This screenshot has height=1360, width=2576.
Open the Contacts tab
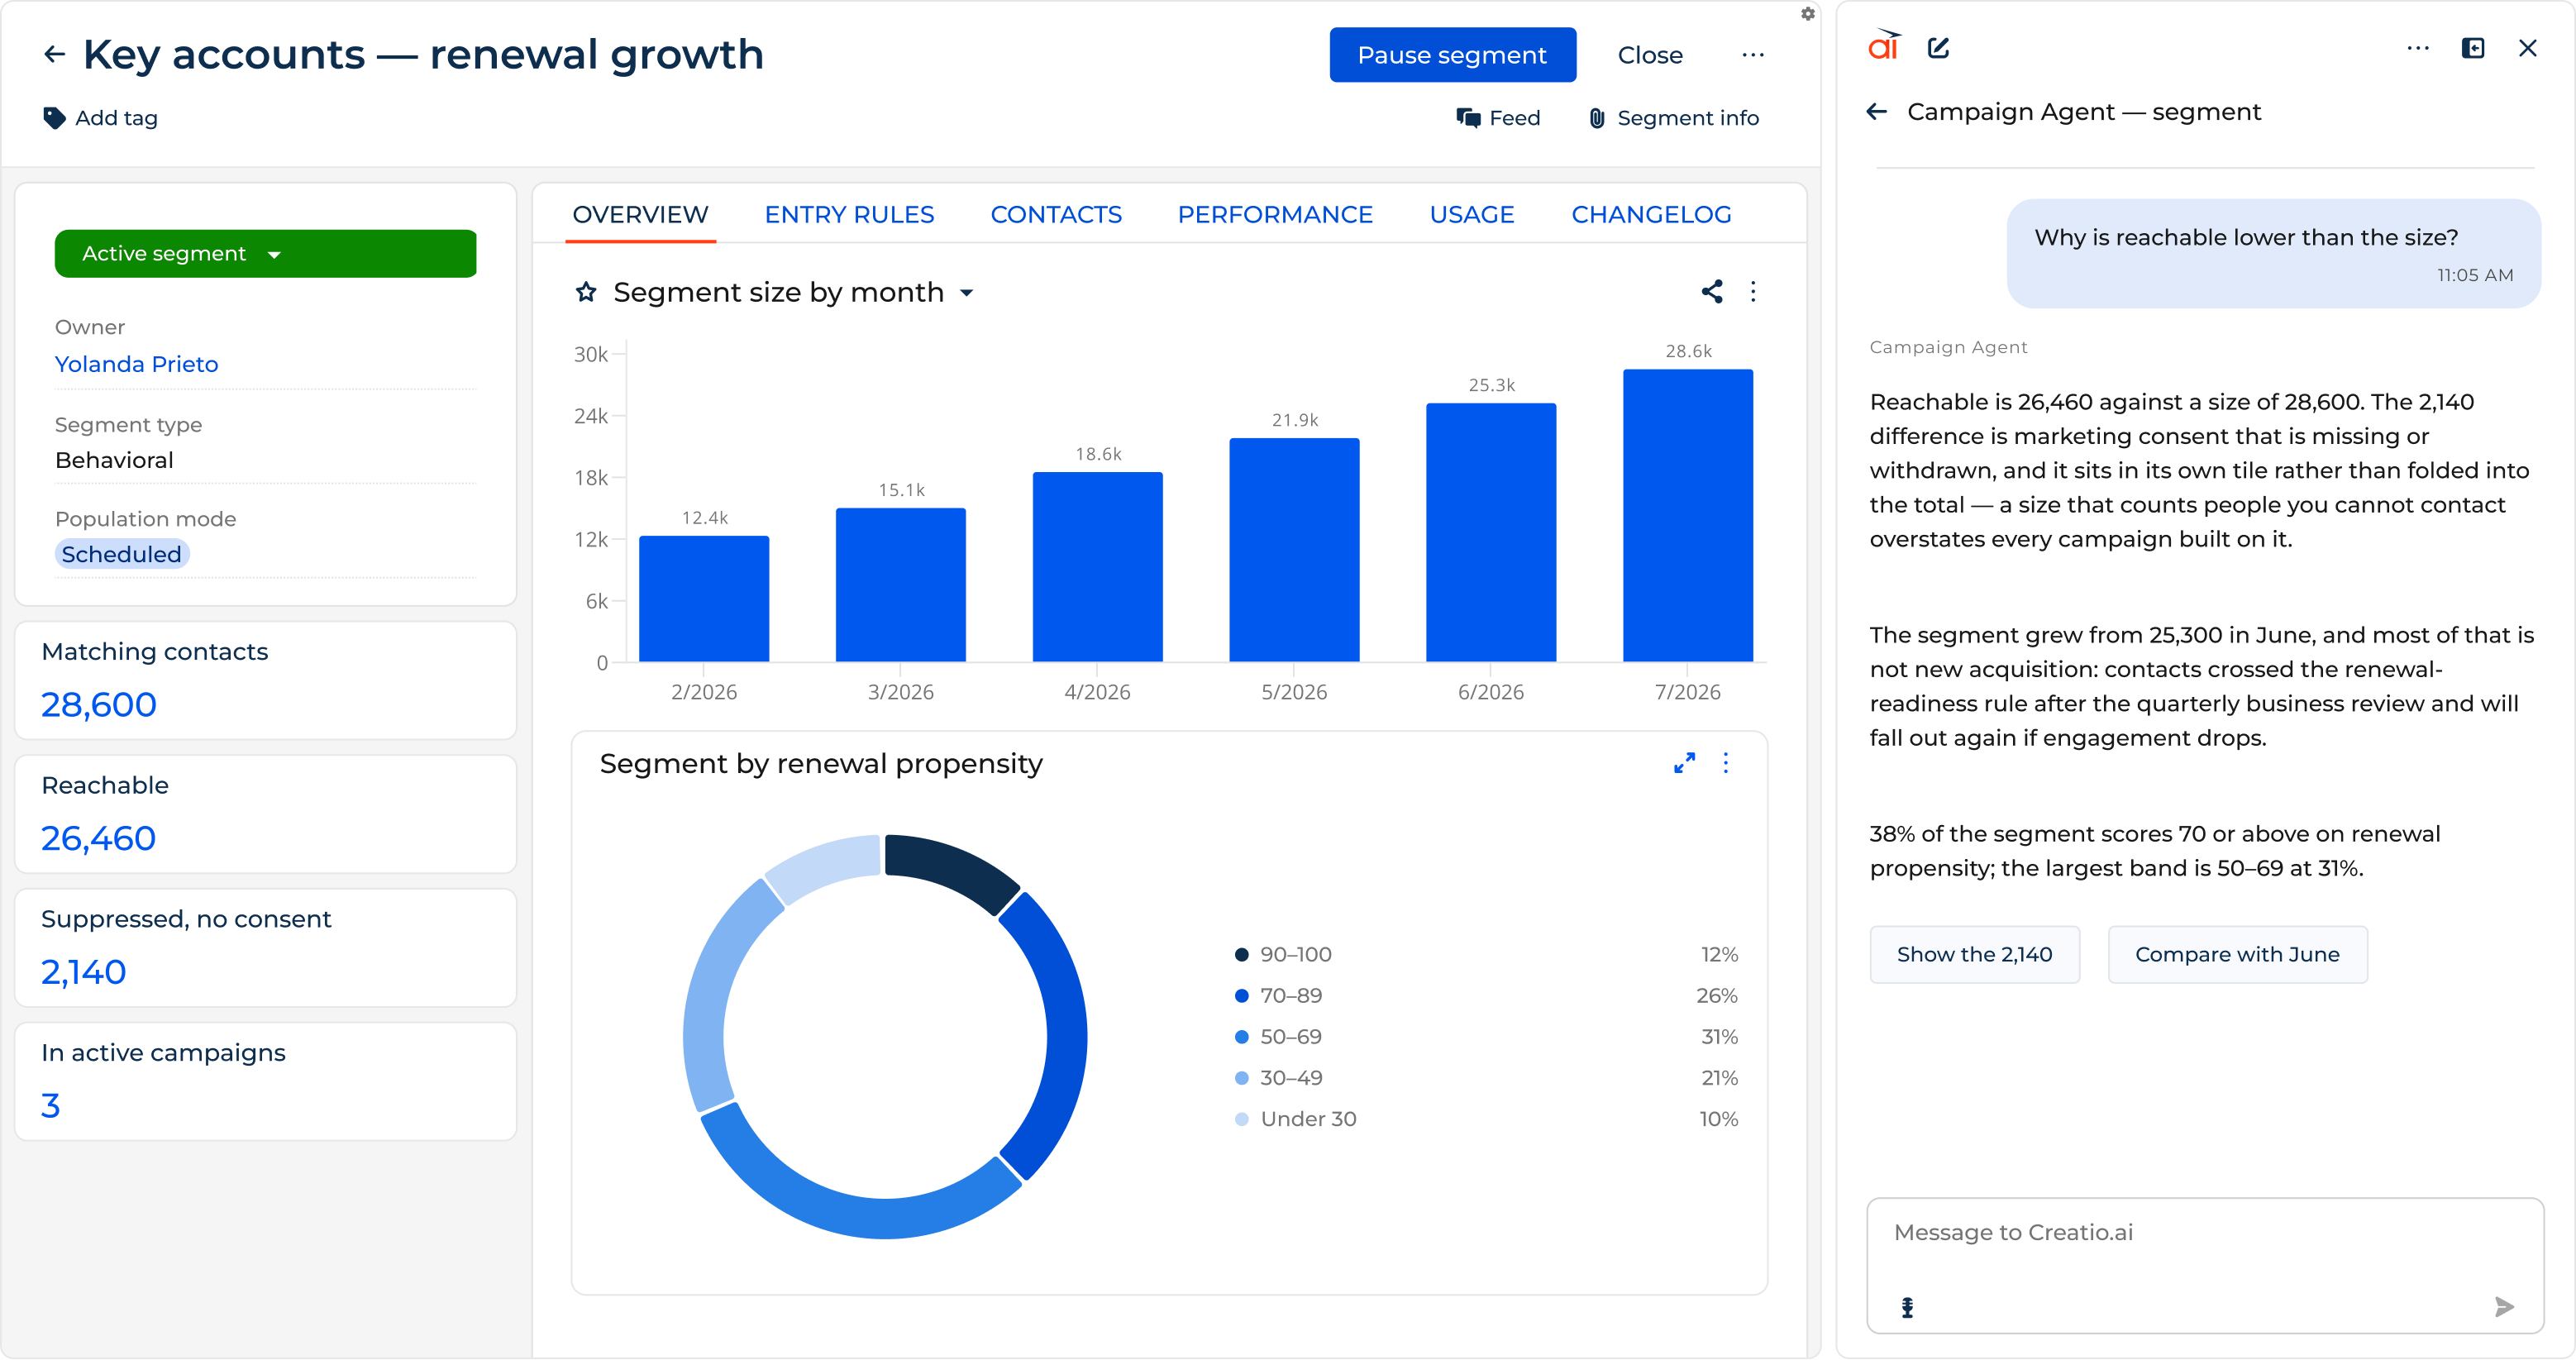1055,214
